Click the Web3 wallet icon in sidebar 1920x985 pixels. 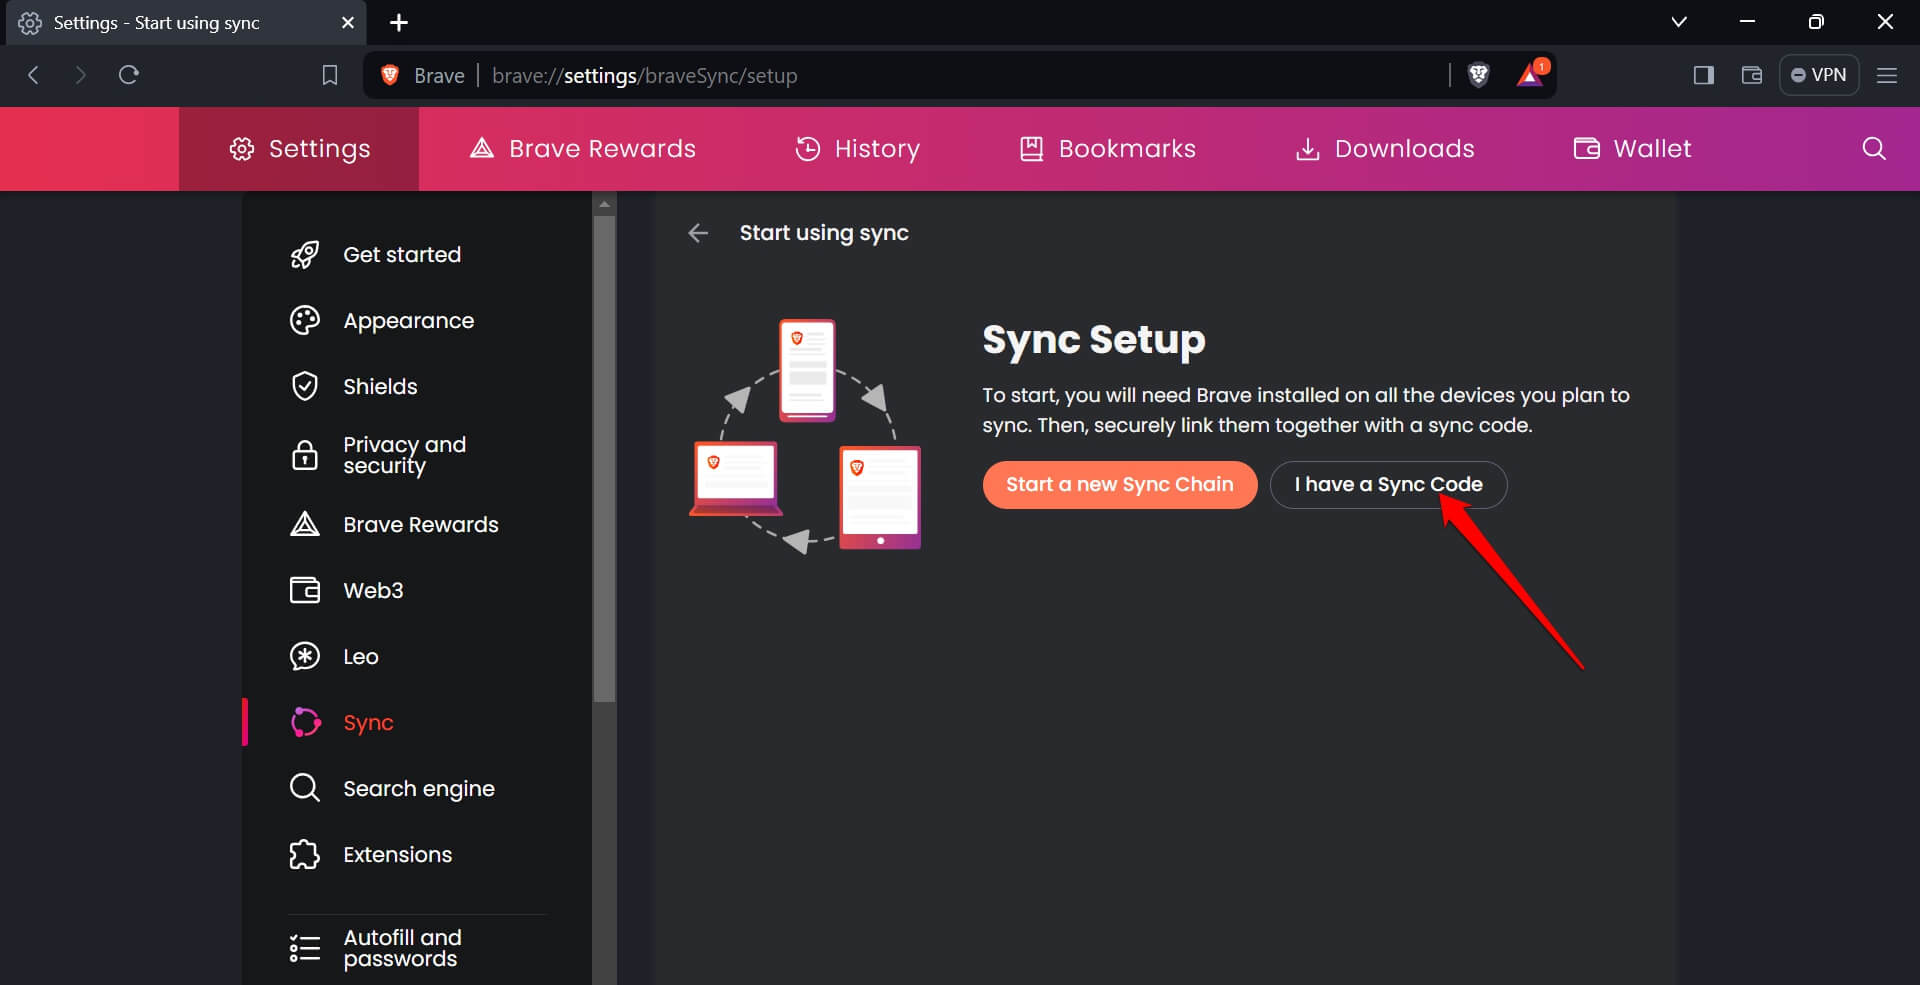[305, 591]
